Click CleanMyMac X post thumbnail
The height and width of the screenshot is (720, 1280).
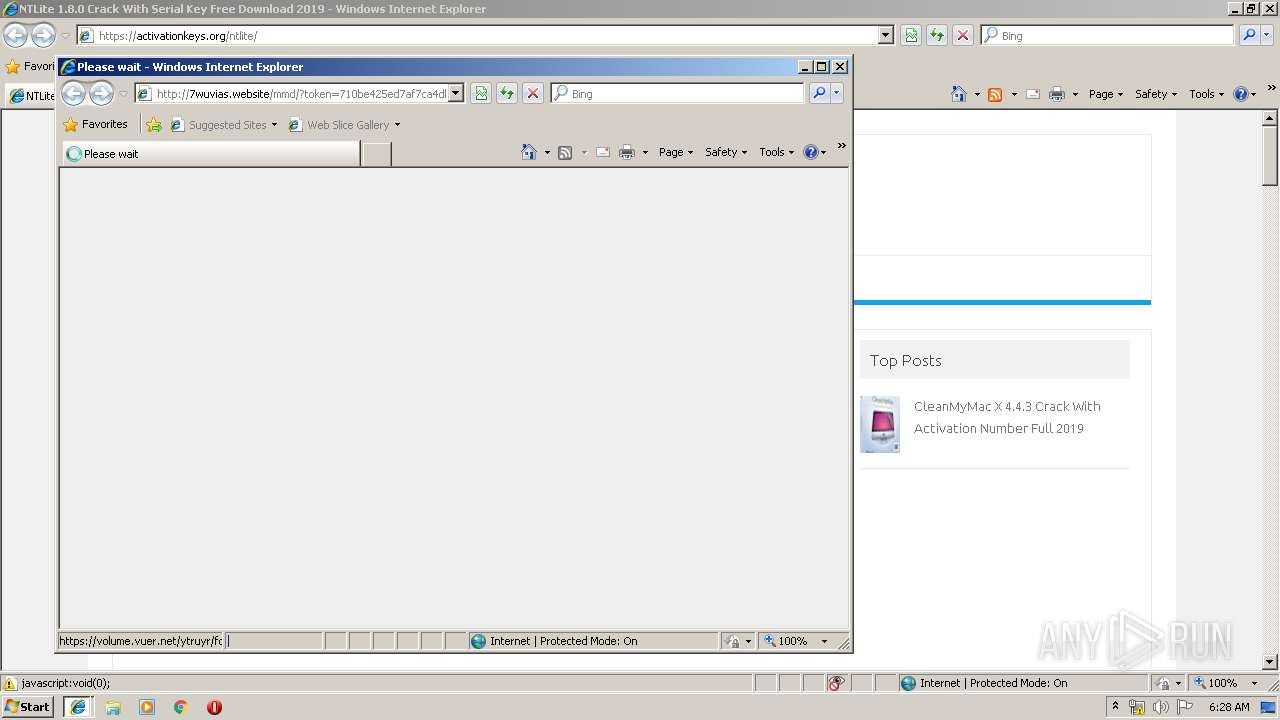(880, 424)
